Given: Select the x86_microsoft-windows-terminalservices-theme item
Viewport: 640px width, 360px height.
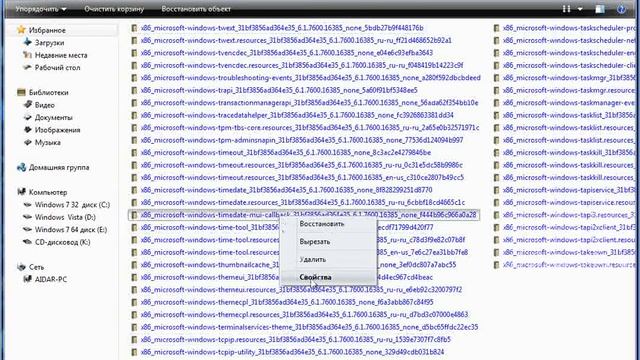Looking at the screenshot, I should tap(309, 327).
